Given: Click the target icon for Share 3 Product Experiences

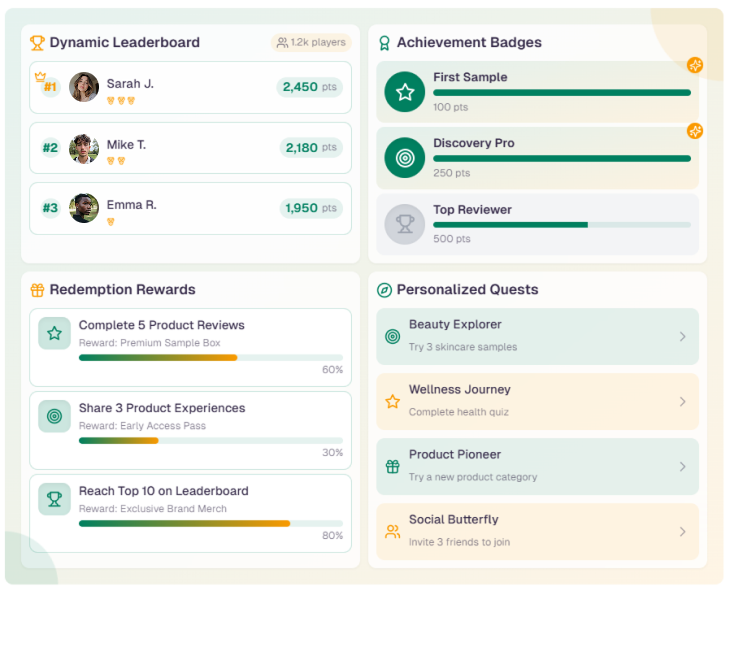Looking at the screenshot, I should [54, 416].
